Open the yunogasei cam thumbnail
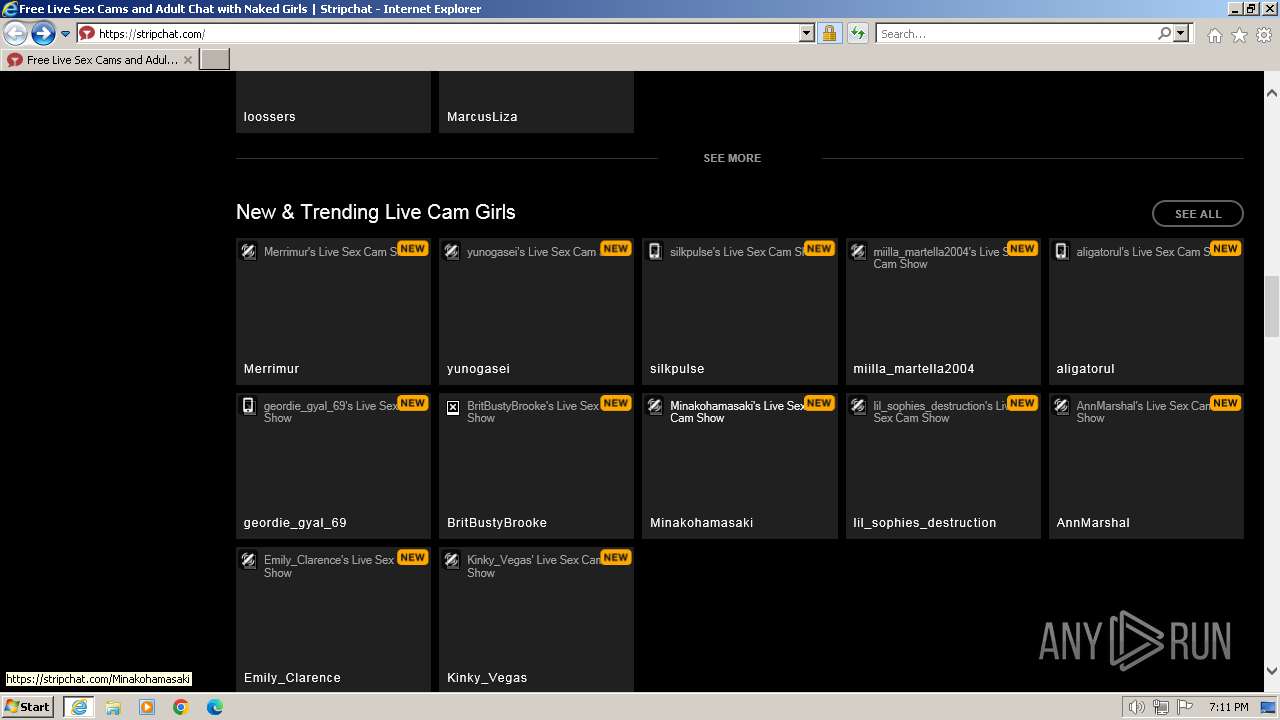 click(536, 311)
